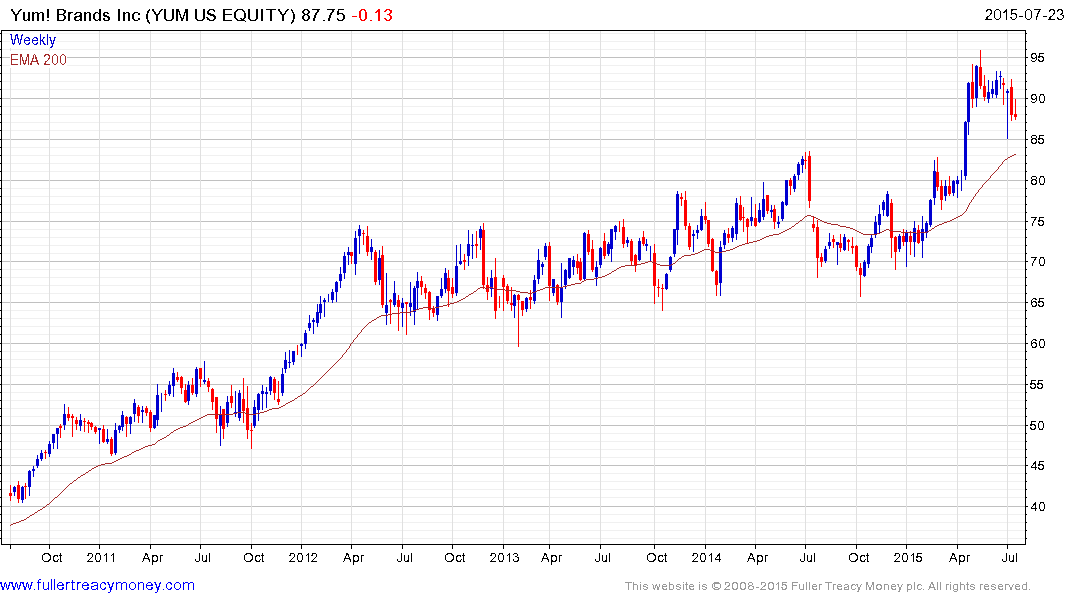Select the 2011 year marker on the x-axis
The height and width of the screenshot is (600, 1075).
point(101,557)
